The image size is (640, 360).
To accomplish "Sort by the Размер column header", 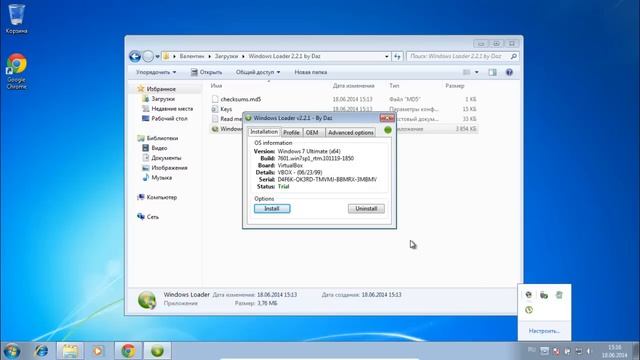I will 455,86.
